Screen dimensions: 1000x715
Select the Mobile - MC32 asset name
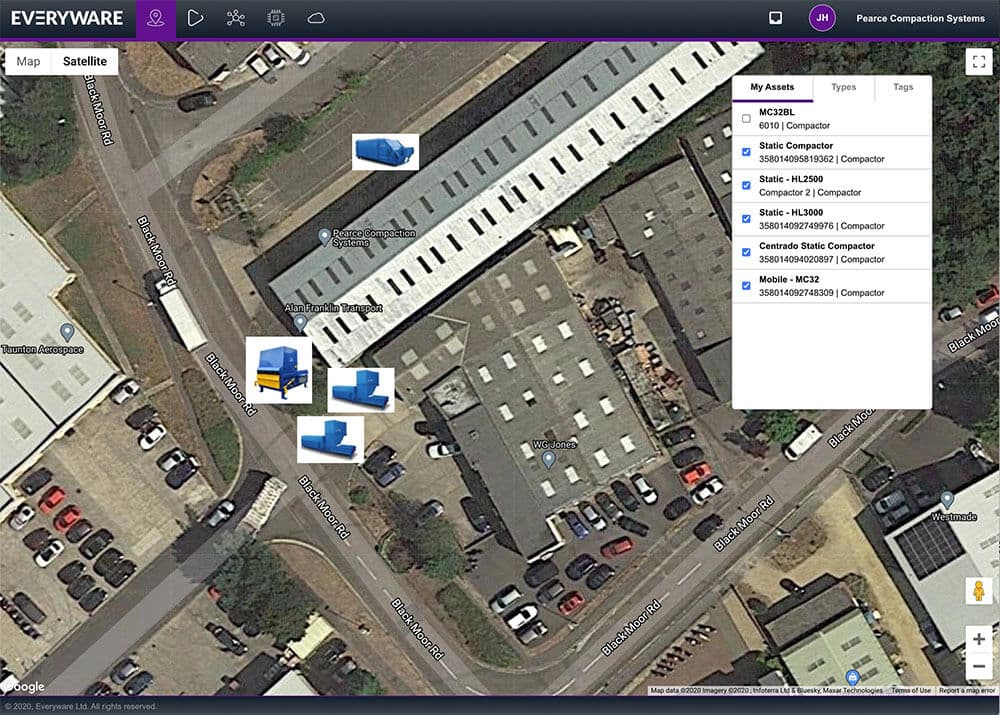[789, 279]
